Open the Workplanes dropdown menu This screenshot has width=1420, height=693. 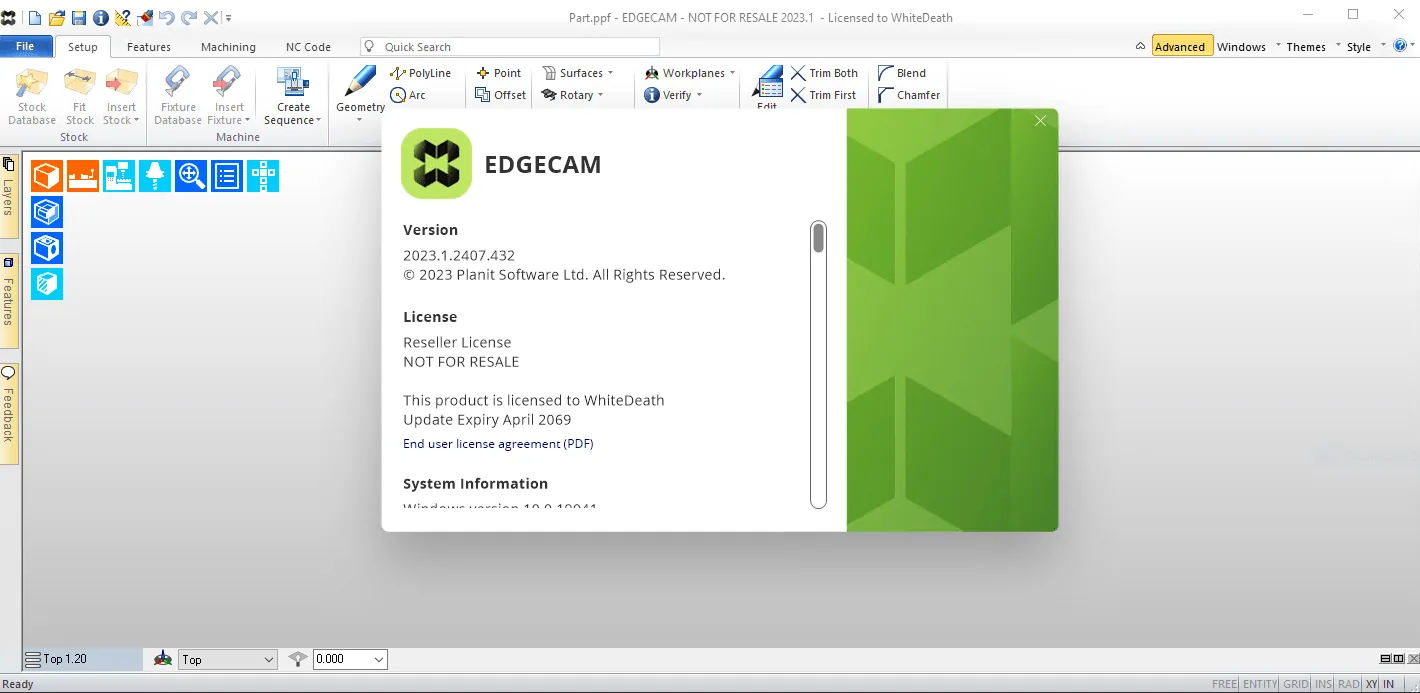point(690,73)
